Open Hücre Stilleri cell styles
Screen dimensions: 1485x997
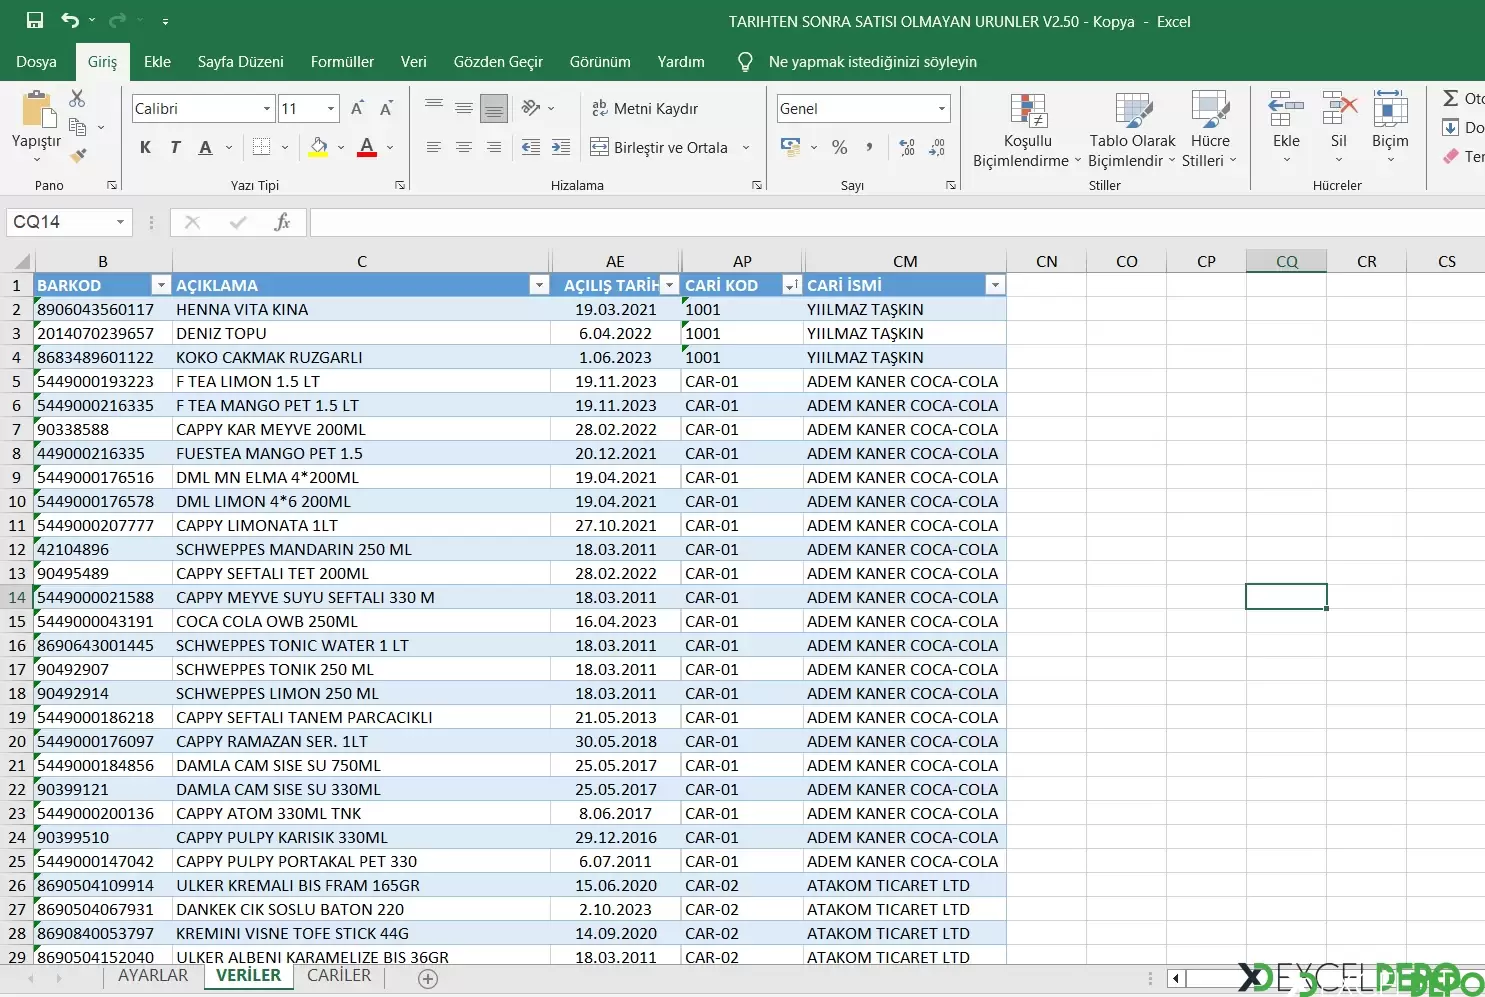tap(1210, 131)
